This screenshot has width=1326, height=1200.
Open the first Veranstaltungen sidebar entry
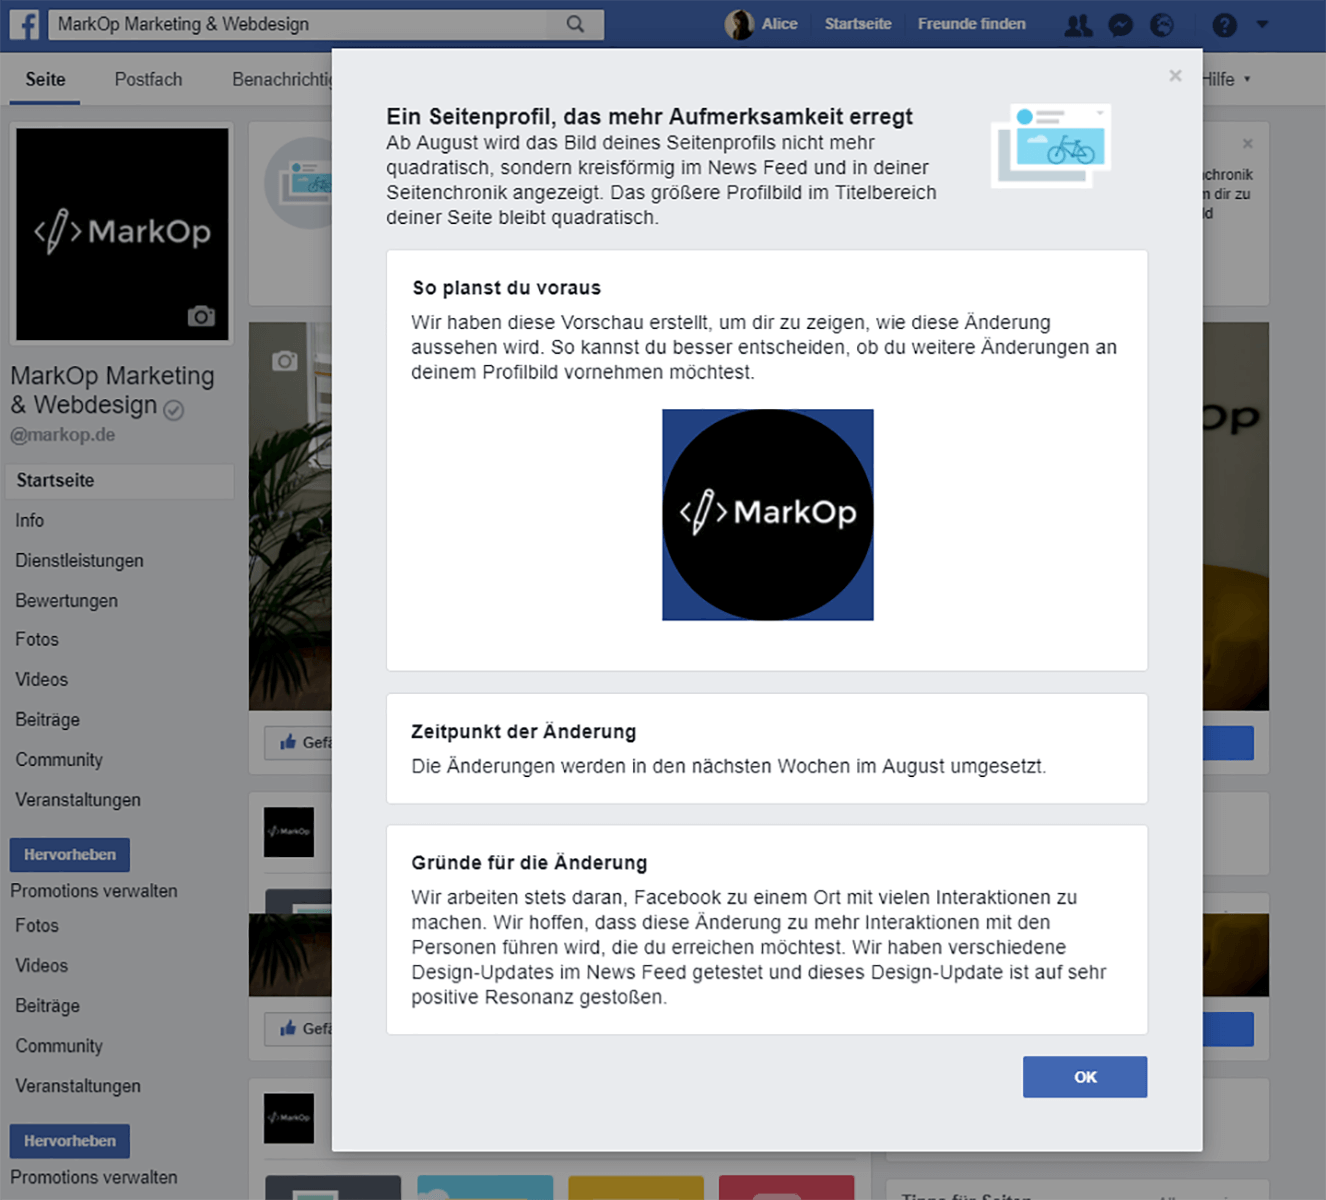78,800
